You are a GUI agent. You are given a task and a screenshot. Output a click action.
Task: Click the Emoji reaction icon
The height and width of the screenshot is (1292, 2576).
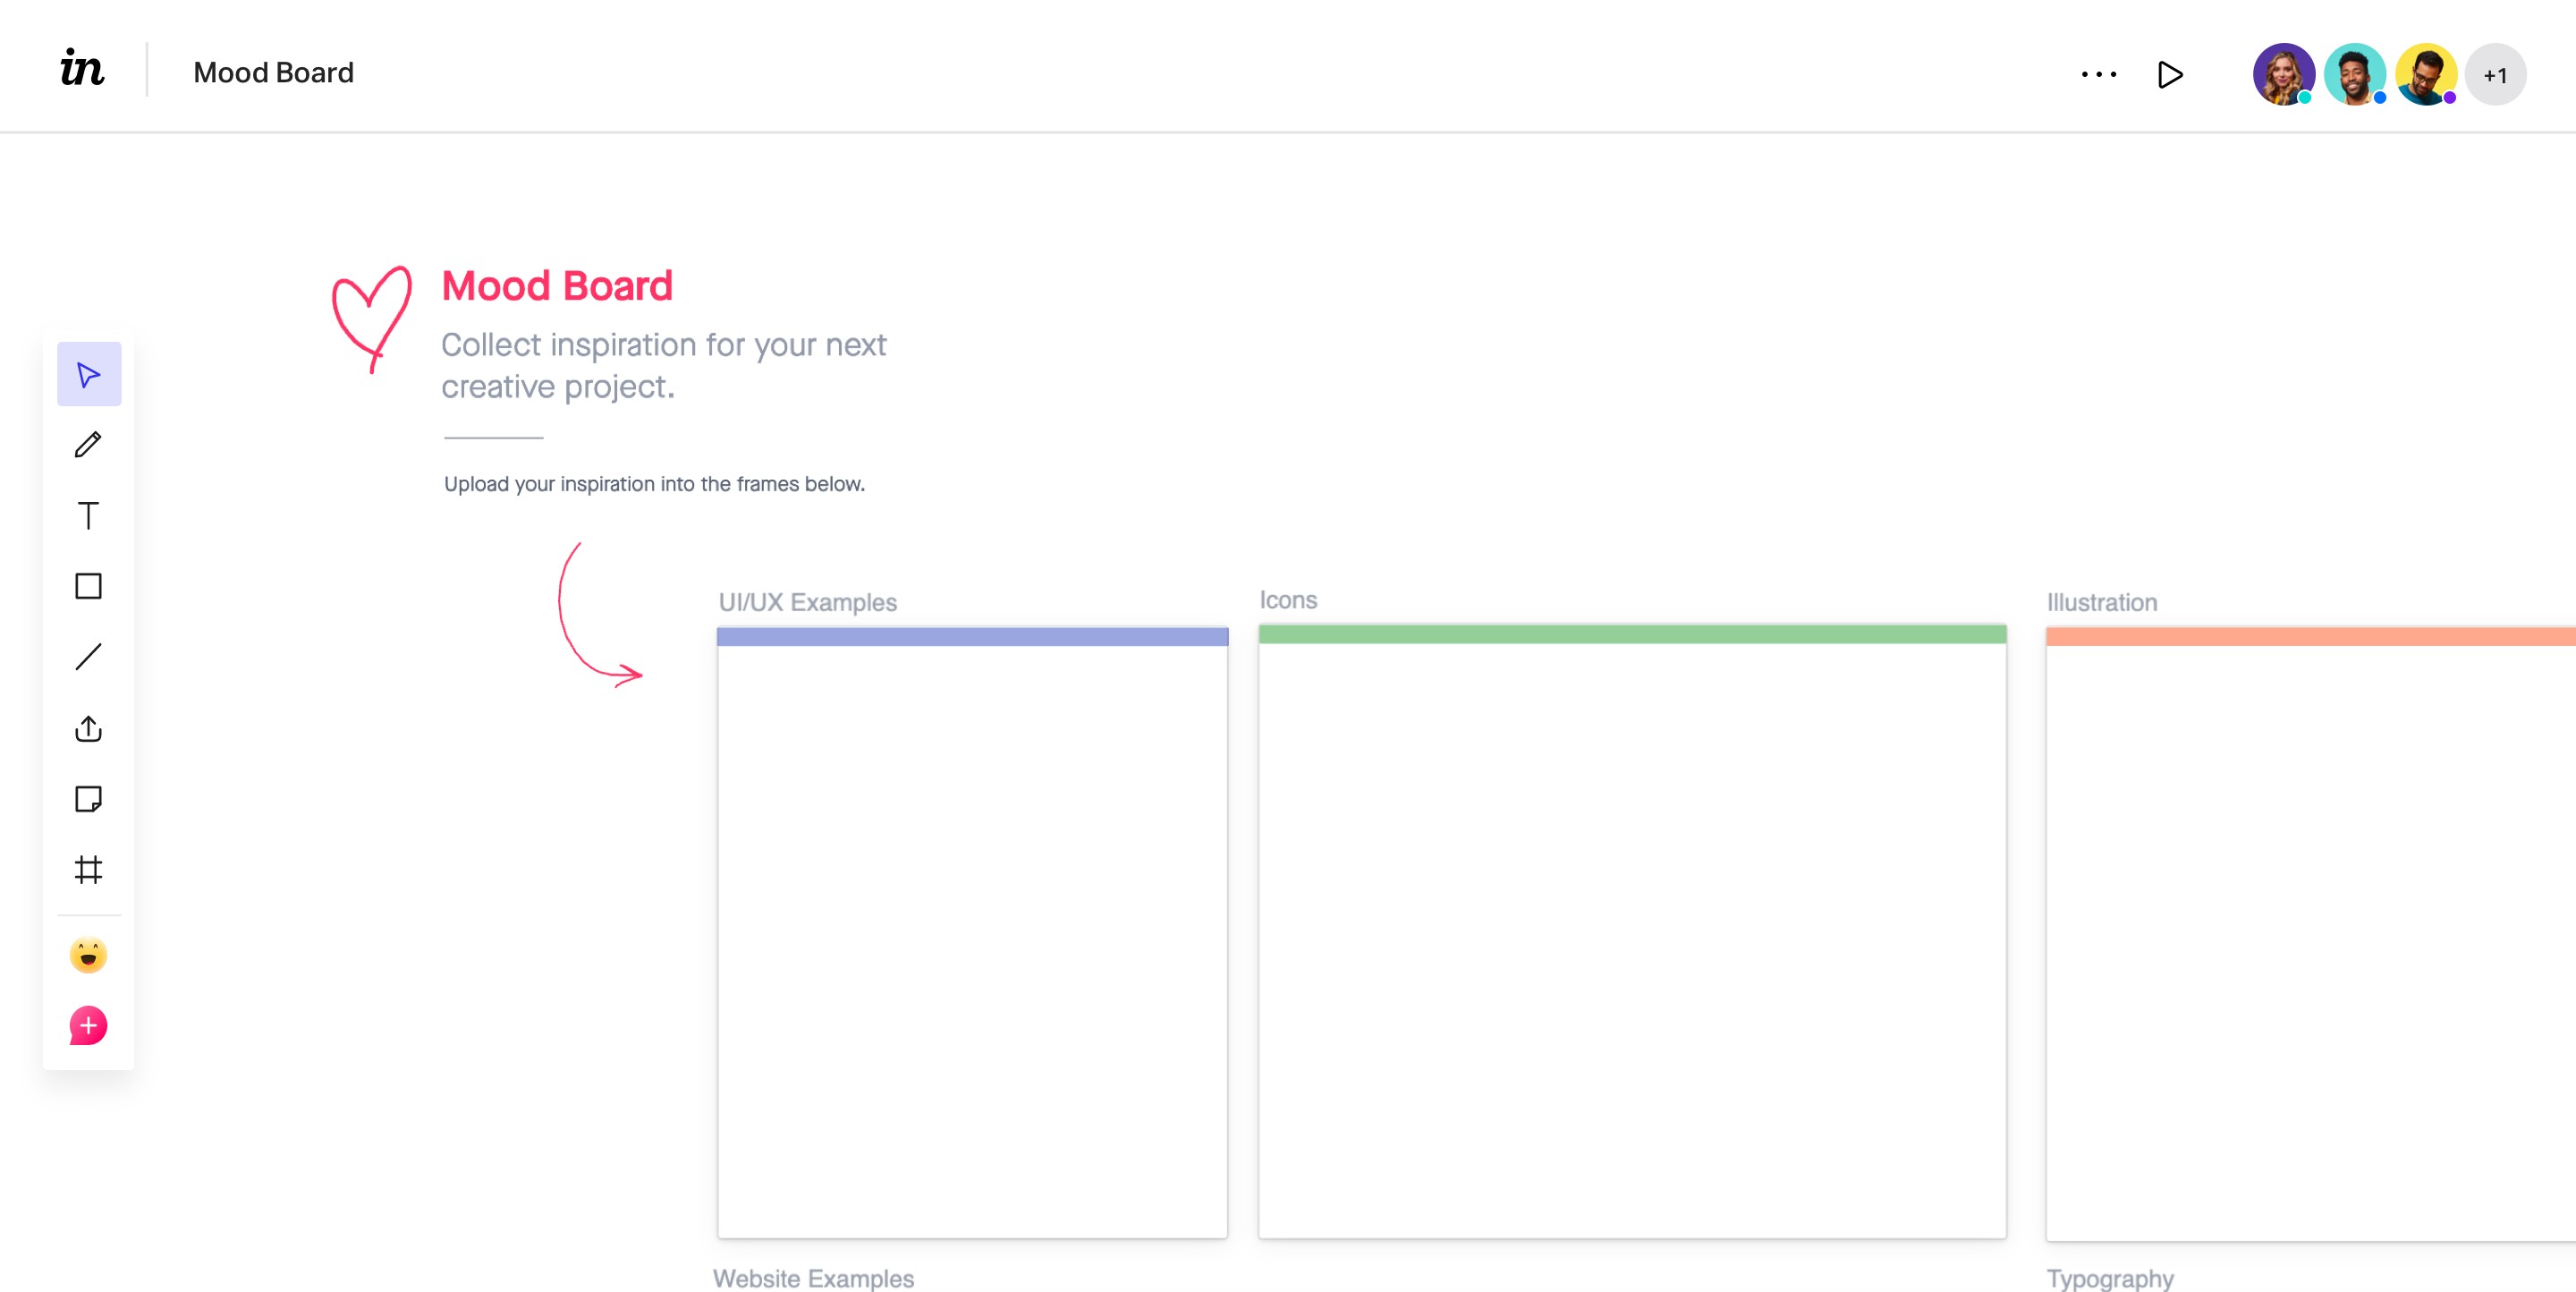pos(89,956)
